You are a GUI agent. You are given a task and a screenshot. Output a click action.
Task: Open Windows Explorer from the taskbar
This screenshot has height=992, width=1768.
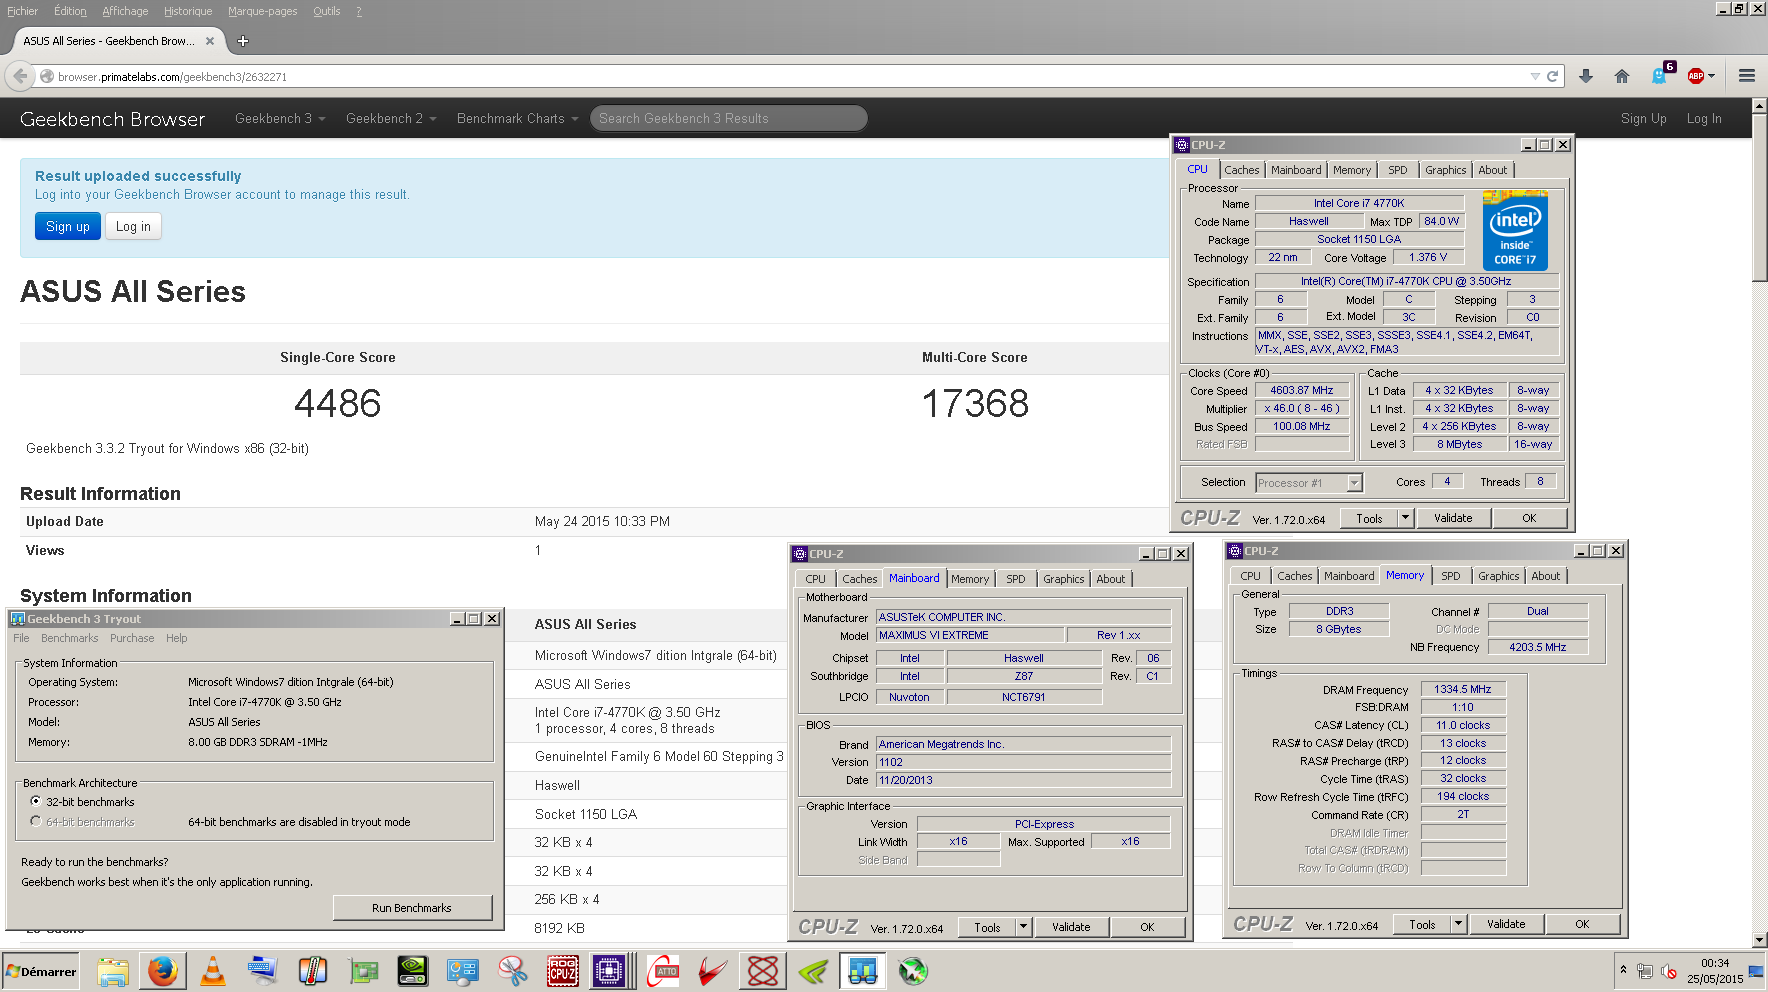tap(113, 971)
